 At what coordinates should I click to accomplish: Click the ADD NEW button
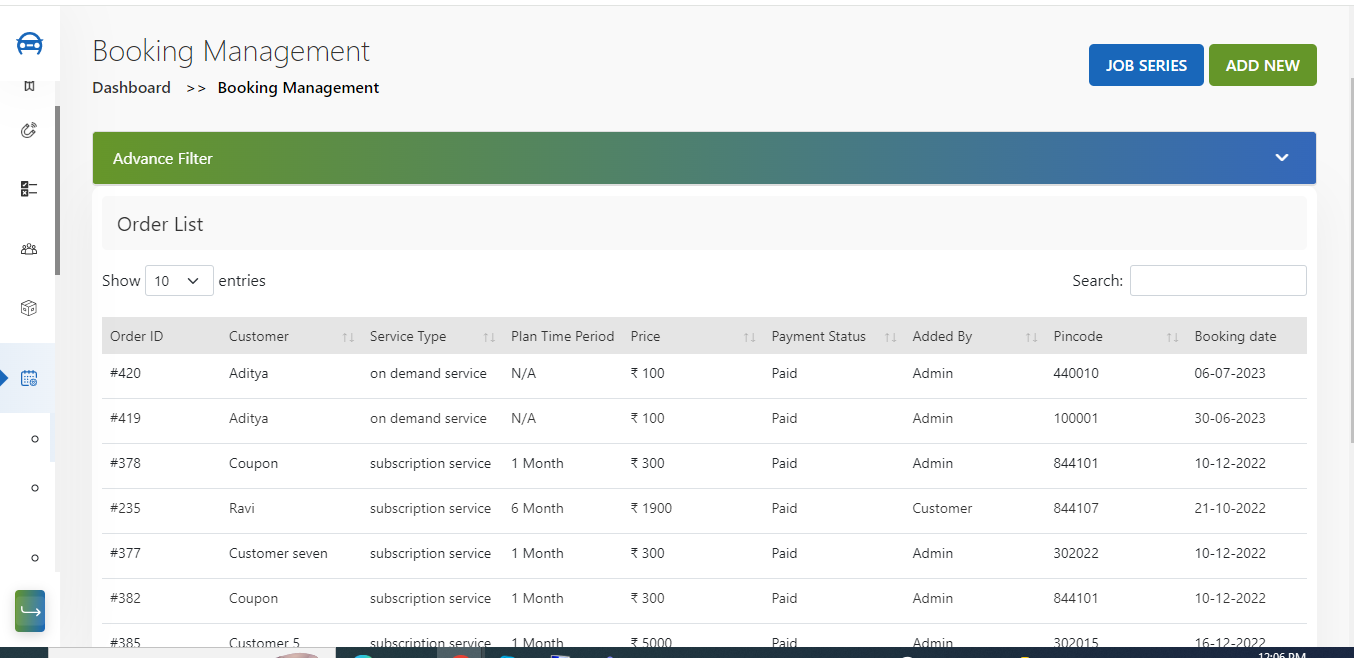tap(1262, 65)
